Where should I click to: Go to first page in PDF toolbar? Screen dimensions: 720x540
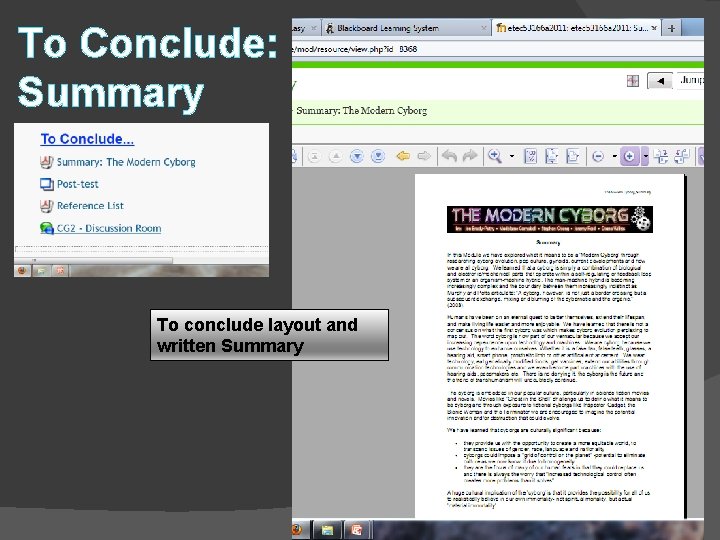click(x=315, y=157)
